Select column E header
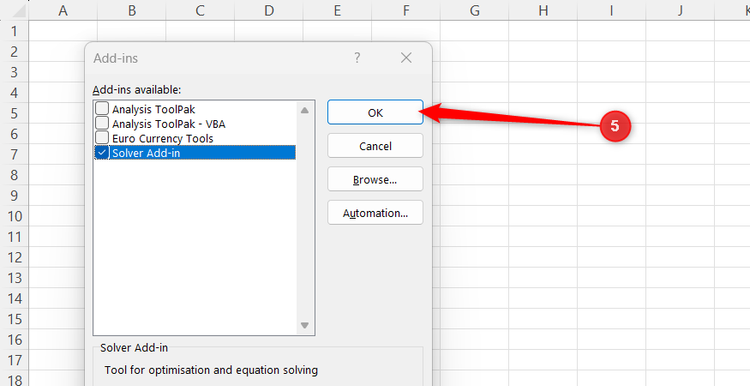 [337, 10]
